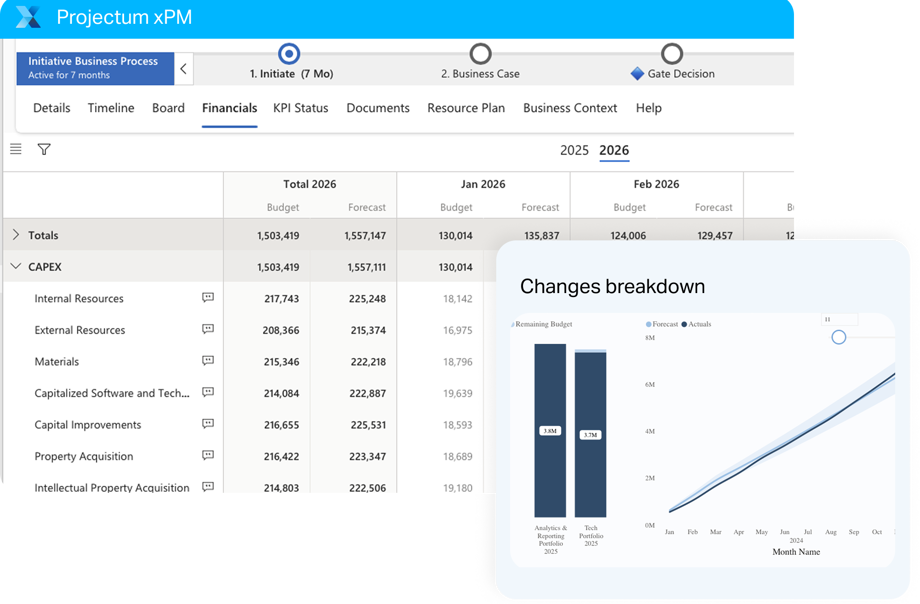
Task: Open the Resource Plan tab
Action: 466,108
